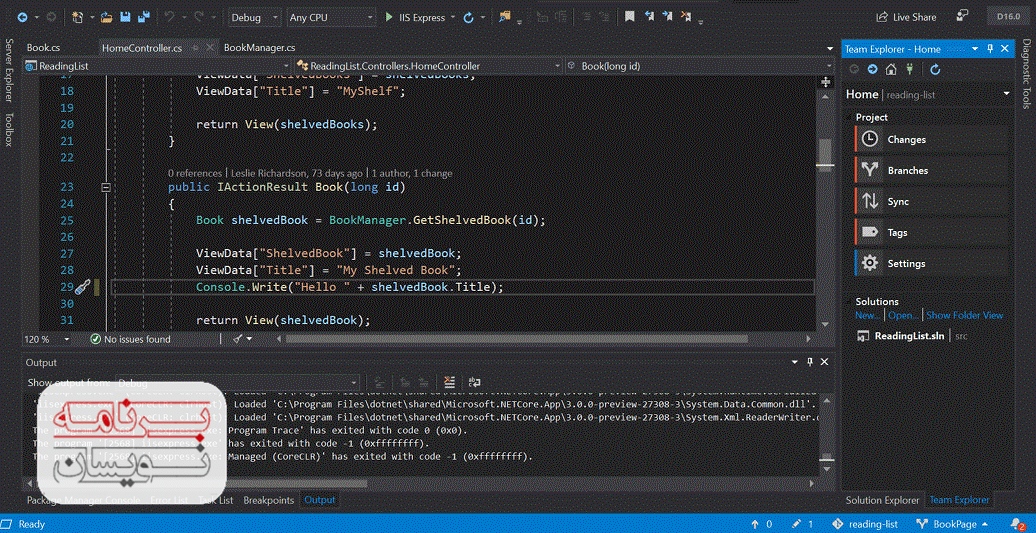
Task: Collapse the Book method at line 23
Action: click(x=106, y=187)
